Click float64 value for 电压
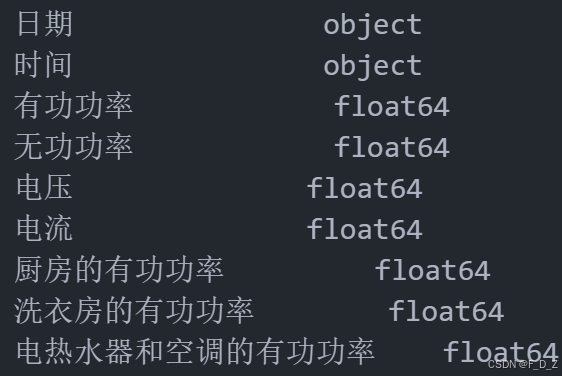 point(365,188)
